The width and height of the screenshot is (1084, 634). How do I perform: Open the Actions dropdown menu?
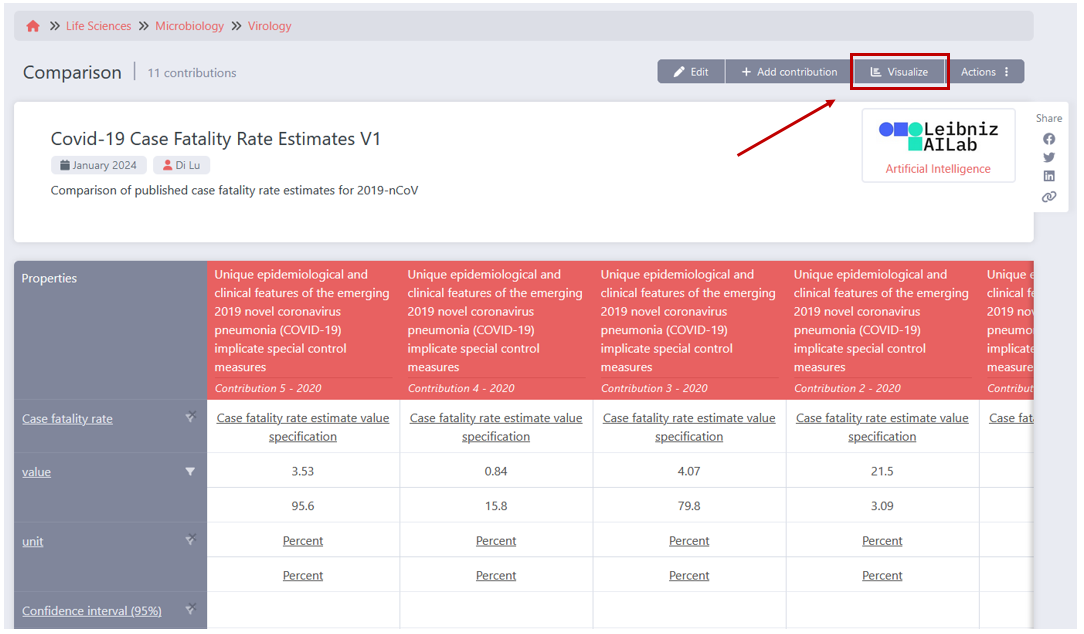point(986,71)
